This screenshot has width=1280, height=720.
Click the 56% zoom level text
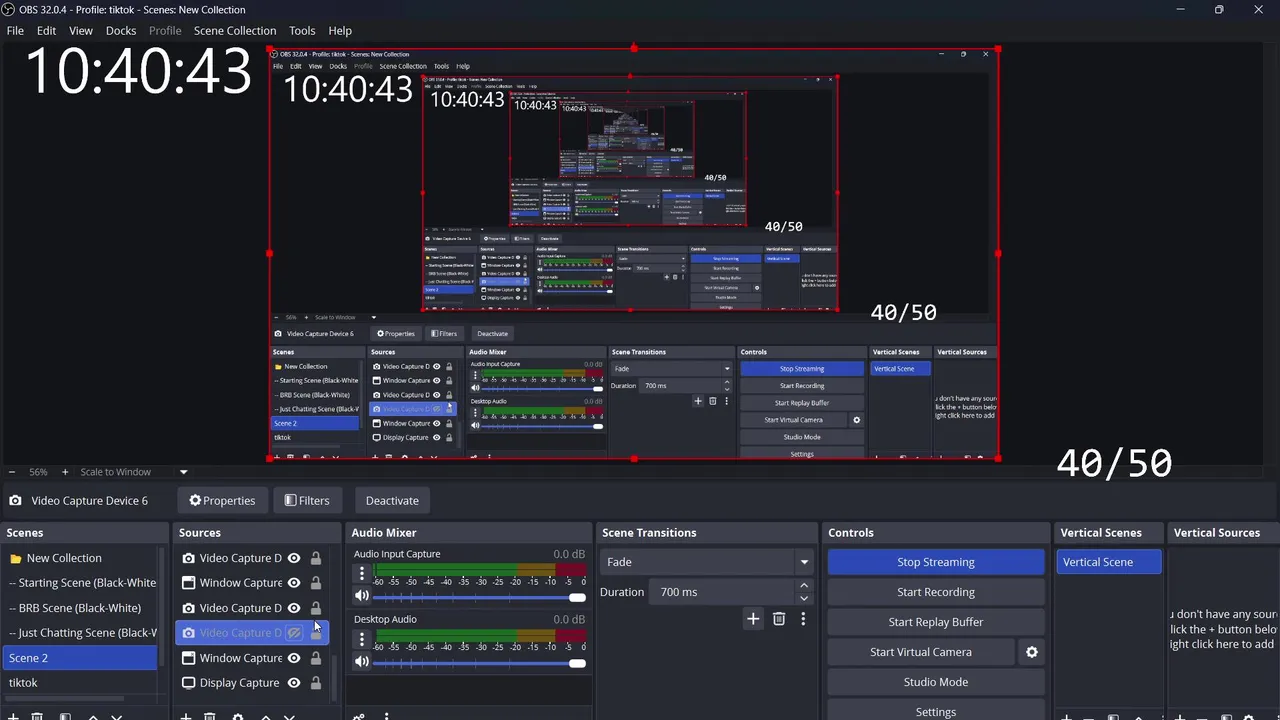(38, 472)
